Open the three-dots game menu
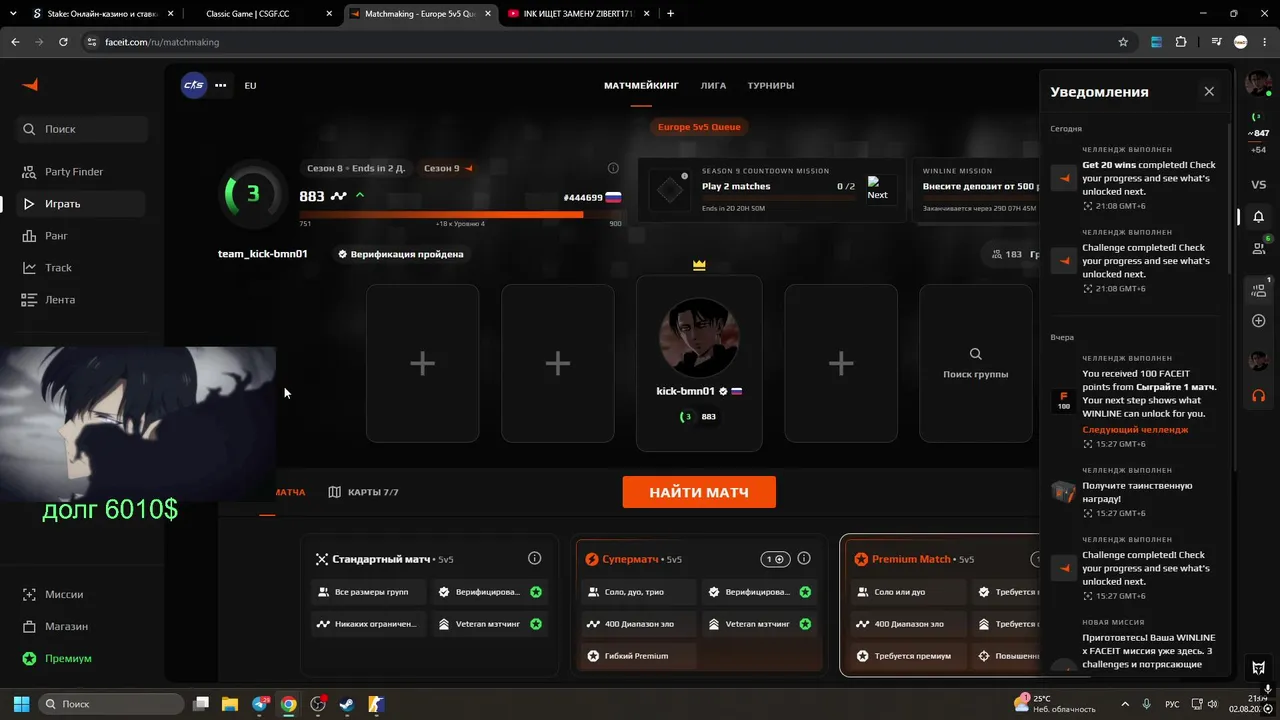1280x720 pixels. coord(221,85)
